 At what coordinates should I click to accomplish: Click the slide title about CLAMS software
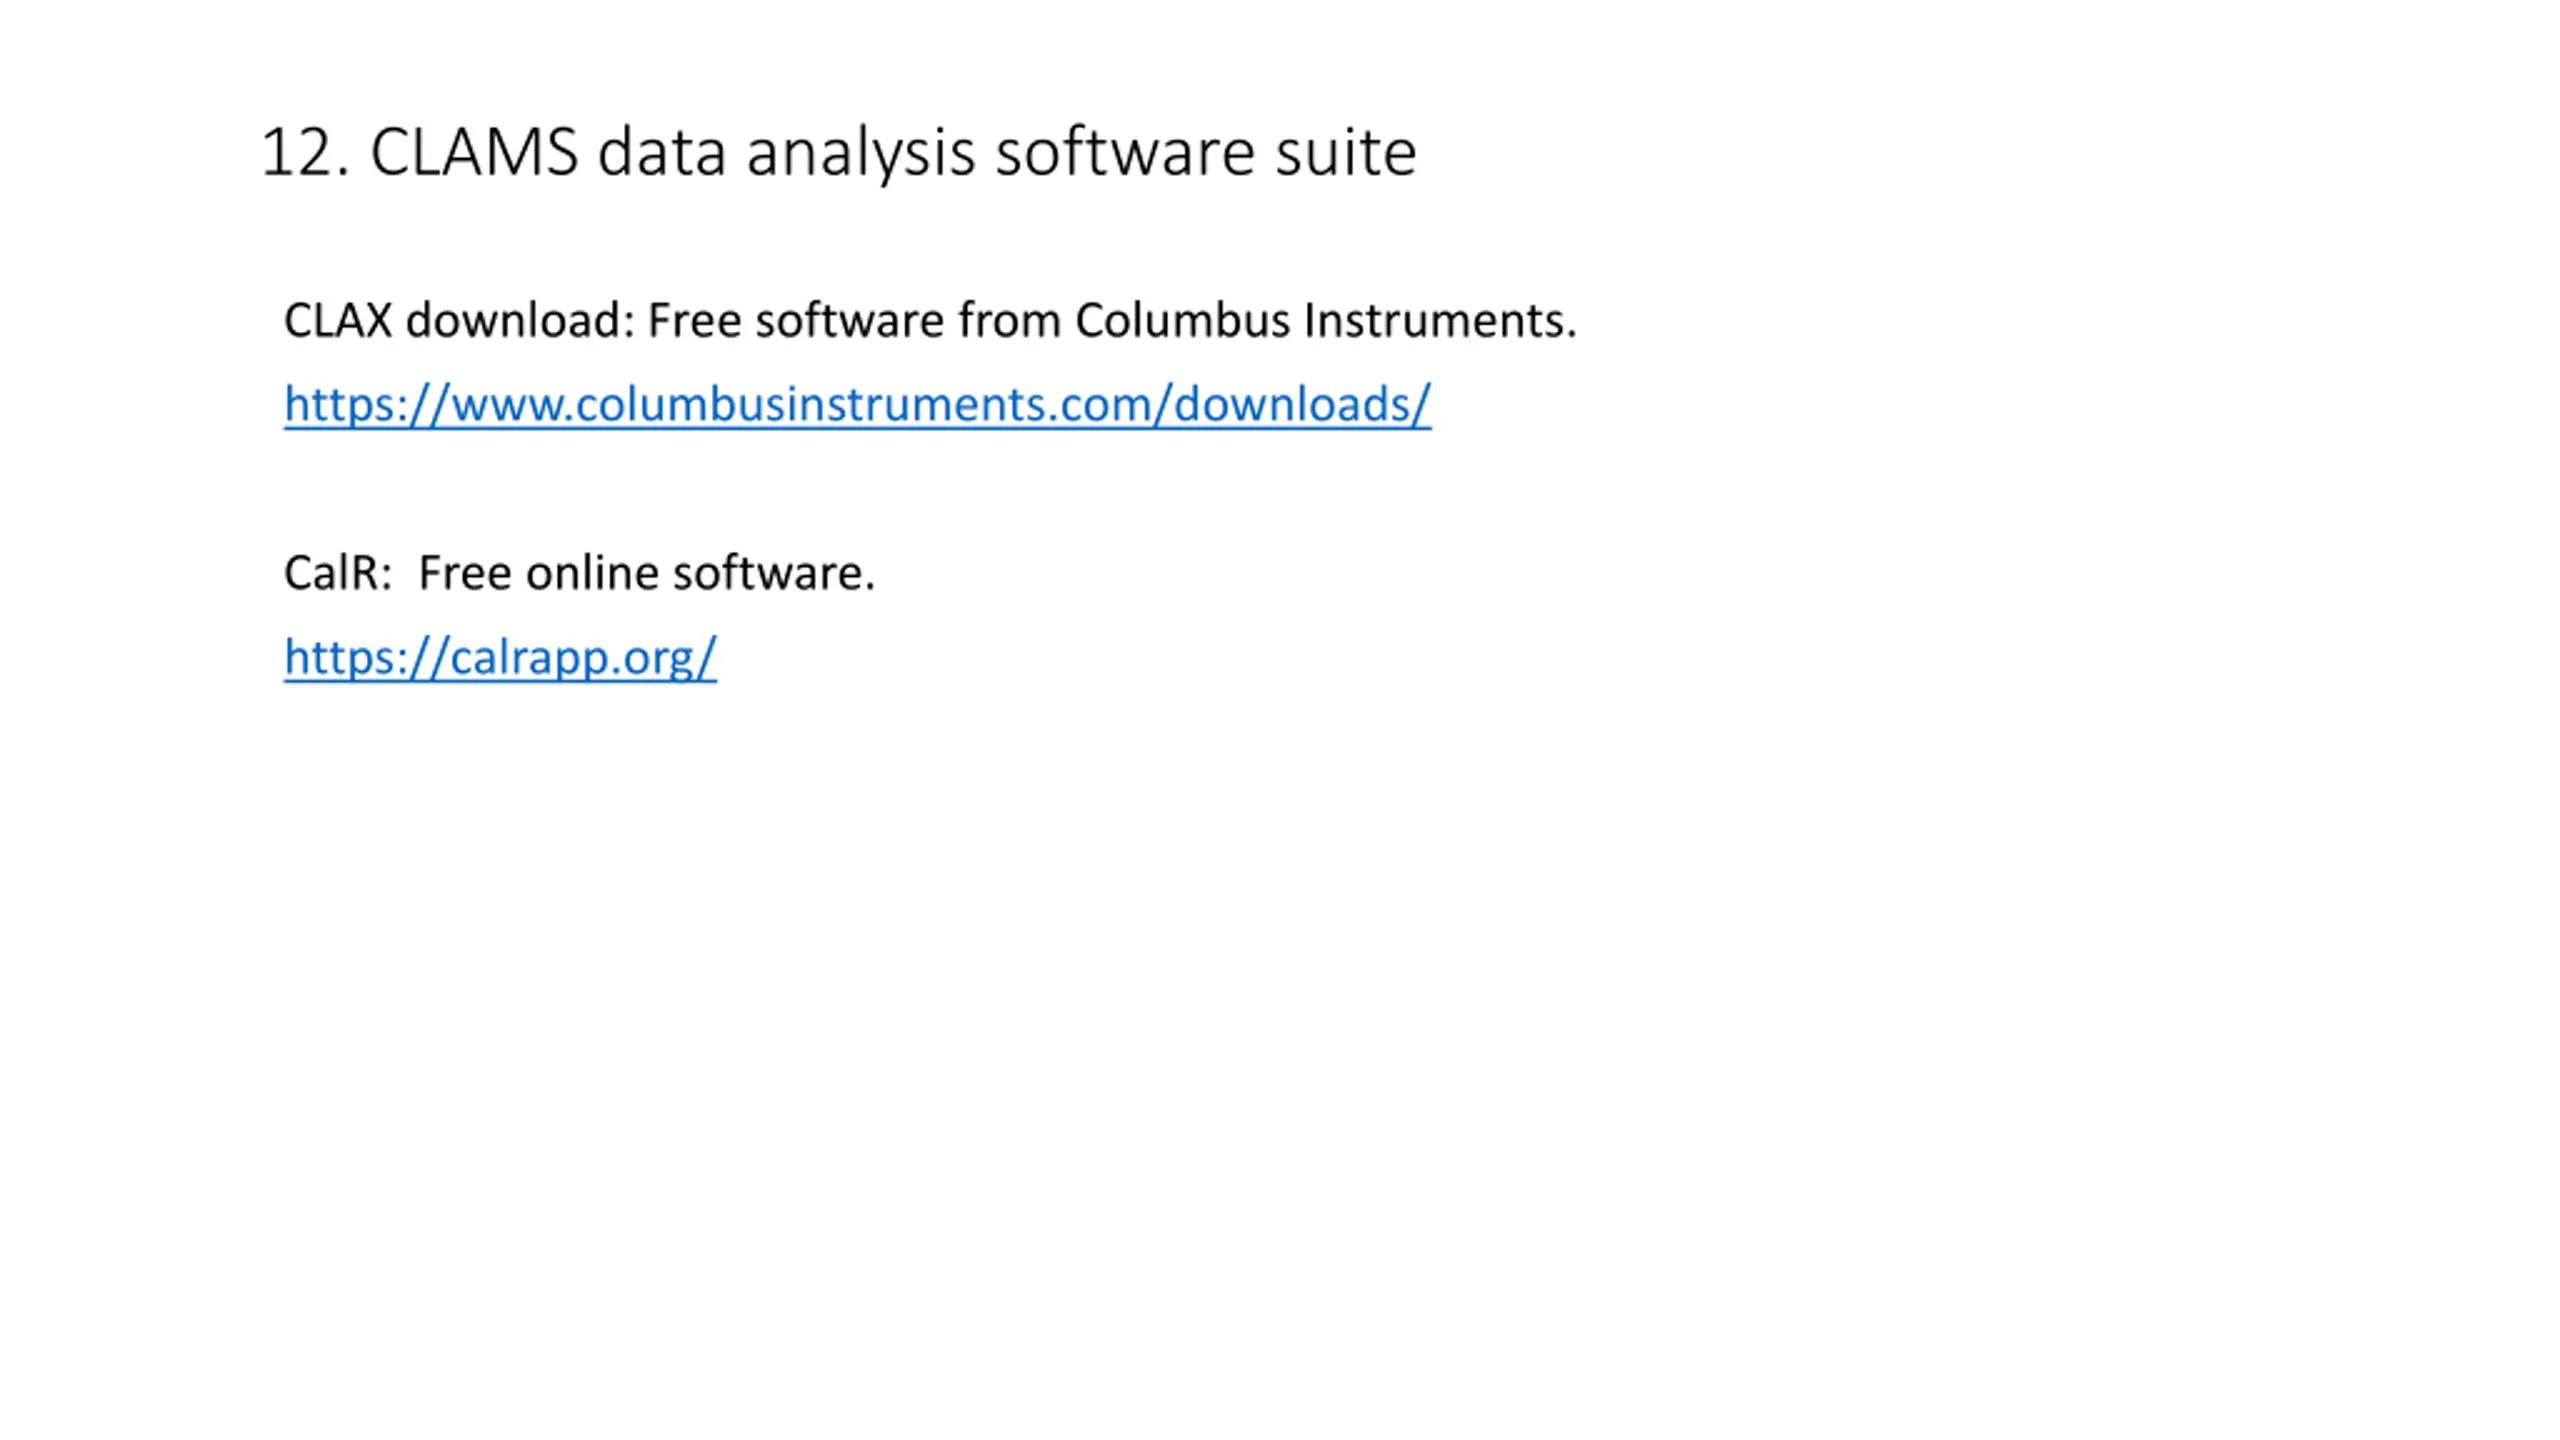838,152
